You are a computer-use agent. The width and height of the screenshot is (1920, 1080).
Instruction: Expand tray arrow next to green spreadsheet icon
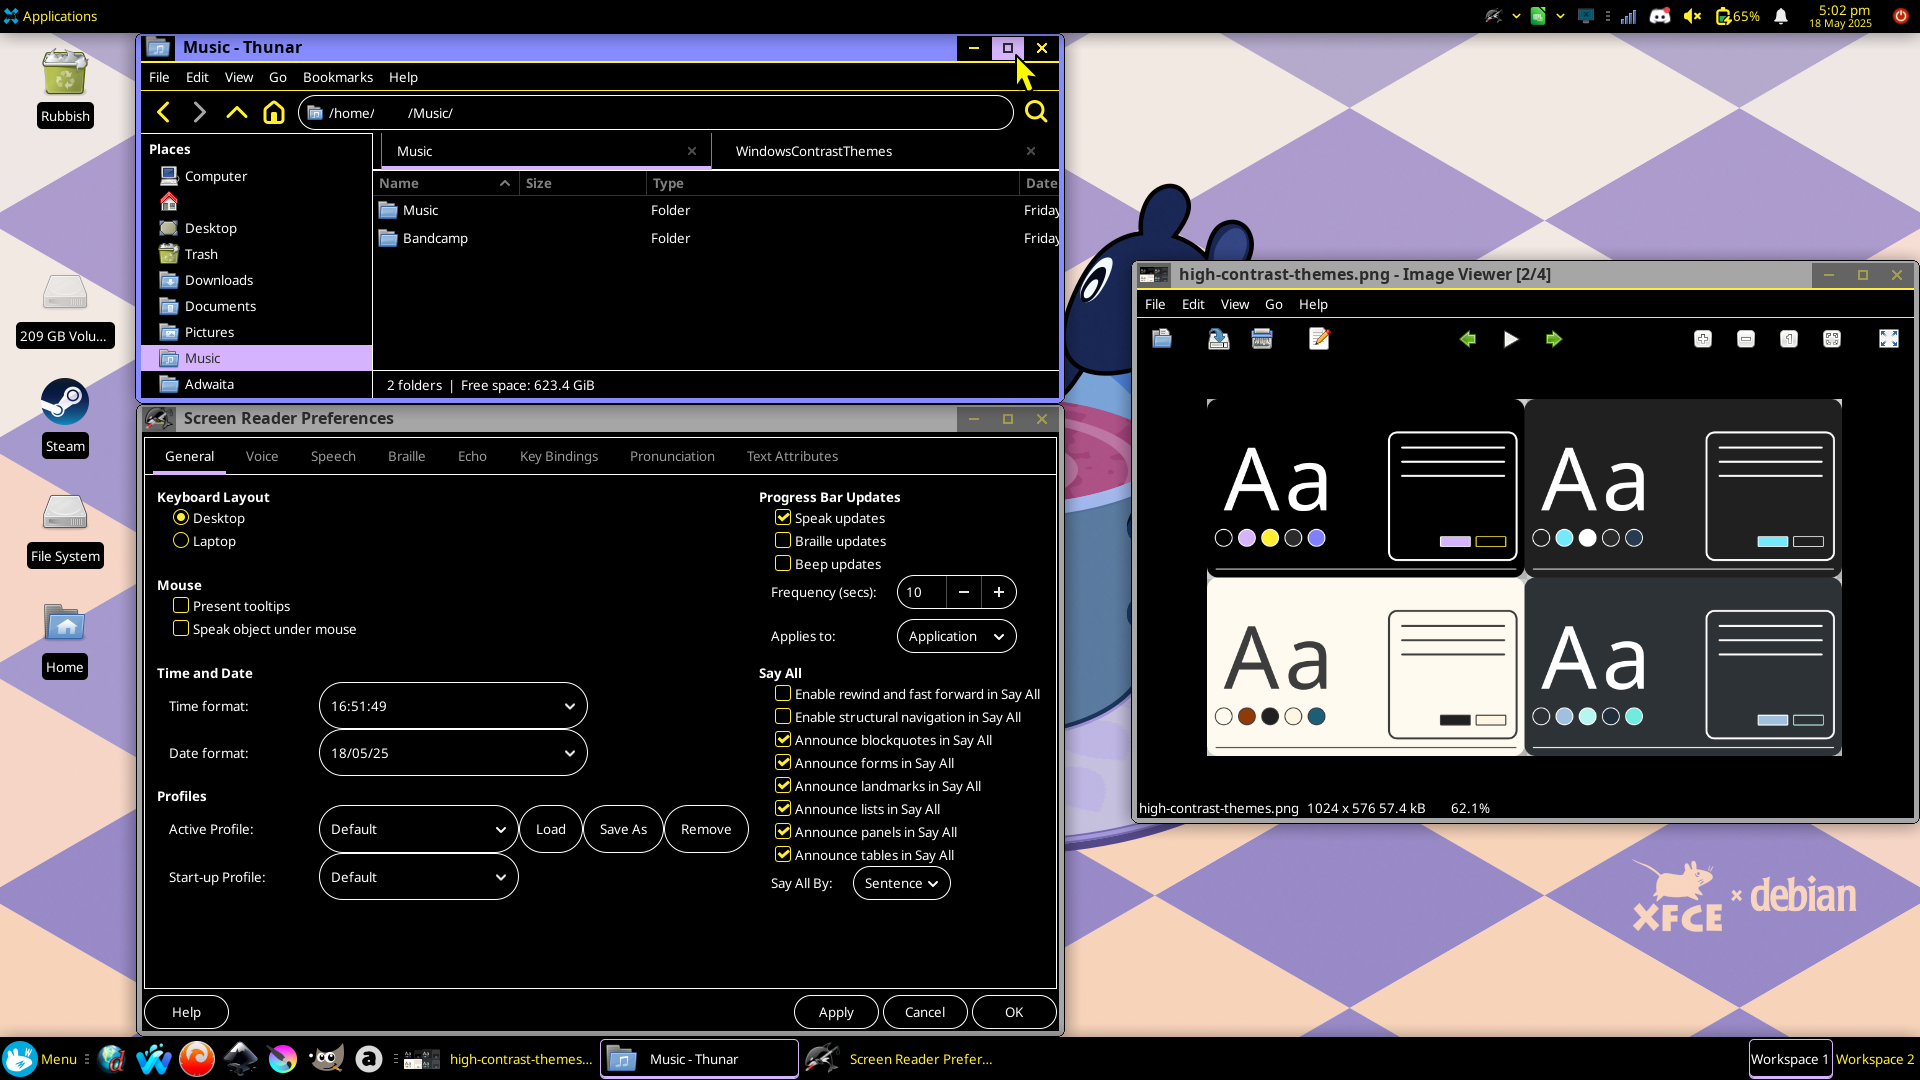tap(1560, 16)
